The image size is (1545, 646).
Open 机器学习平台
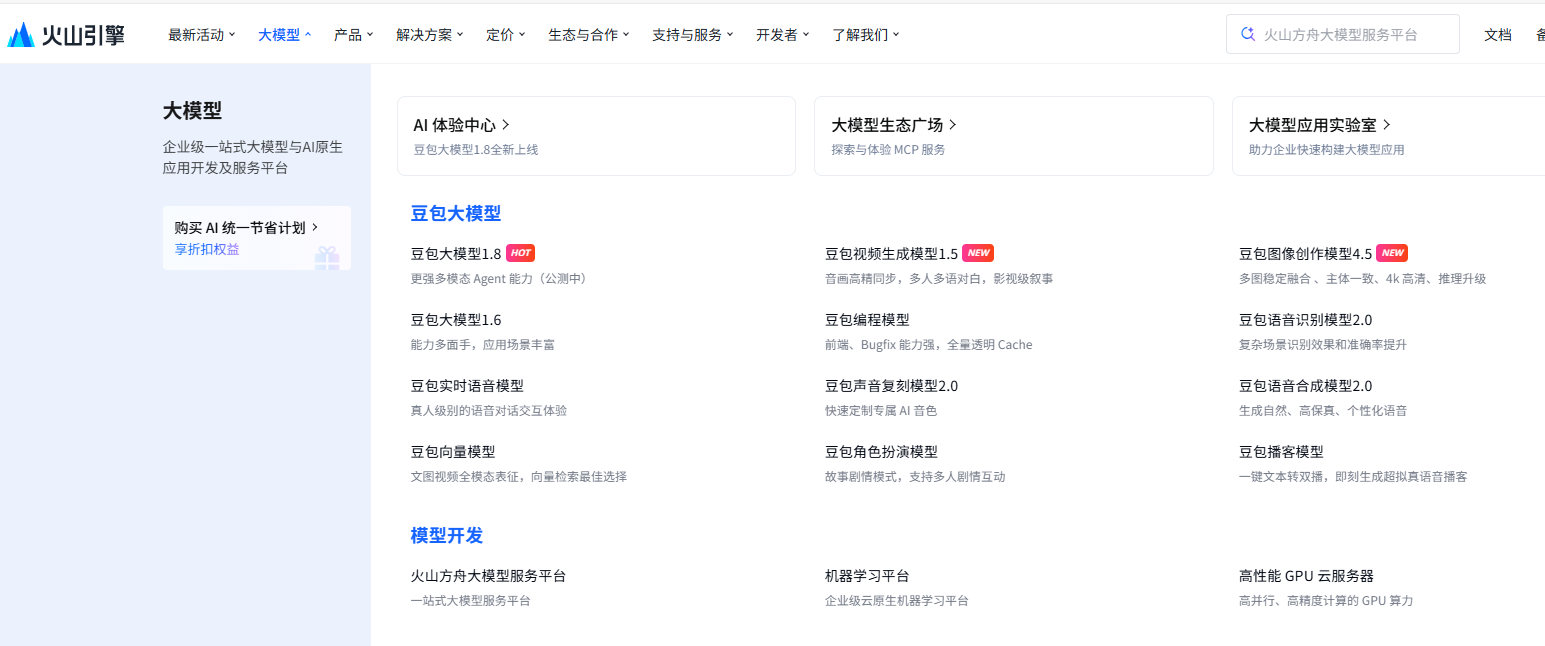[x=867, y=576]
